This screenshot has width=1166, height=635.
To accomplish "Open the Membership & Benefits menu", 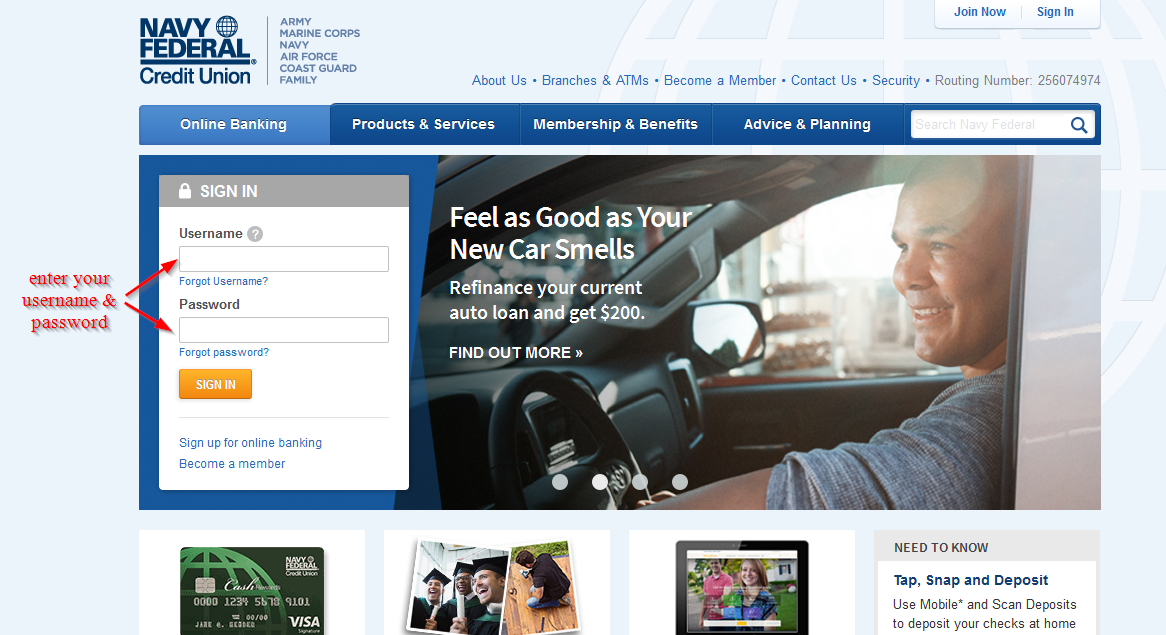I will pyautogui.click(x=616, y=124).
